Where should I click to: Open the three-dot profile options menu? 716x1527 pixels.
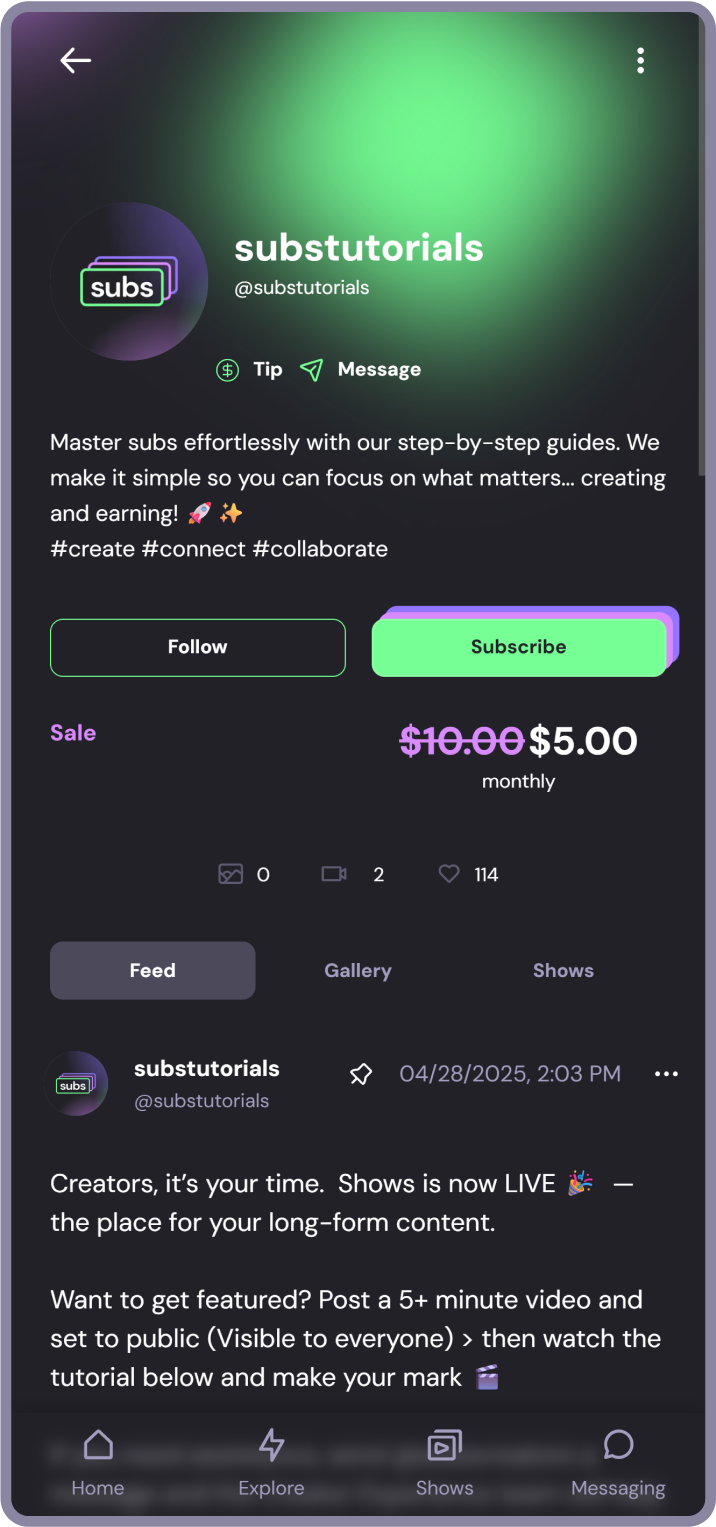tap(640, 61)
